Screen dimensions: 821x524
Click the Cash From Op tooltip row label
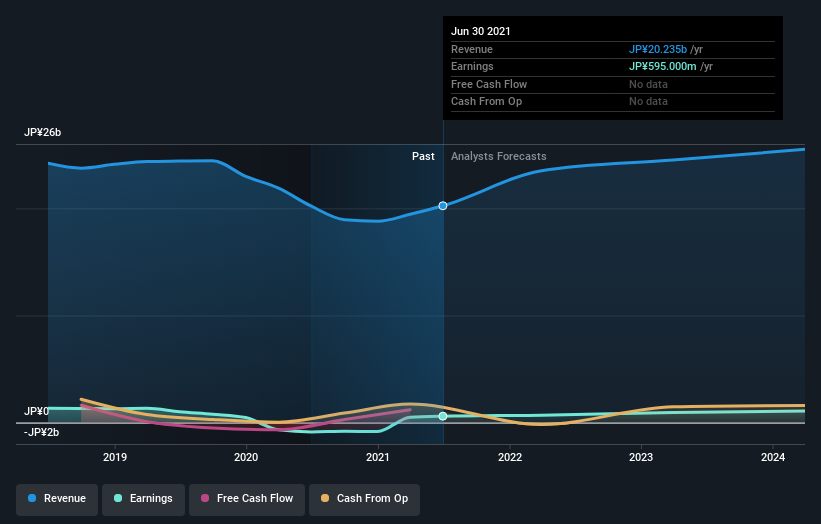[x=486, y=102]
